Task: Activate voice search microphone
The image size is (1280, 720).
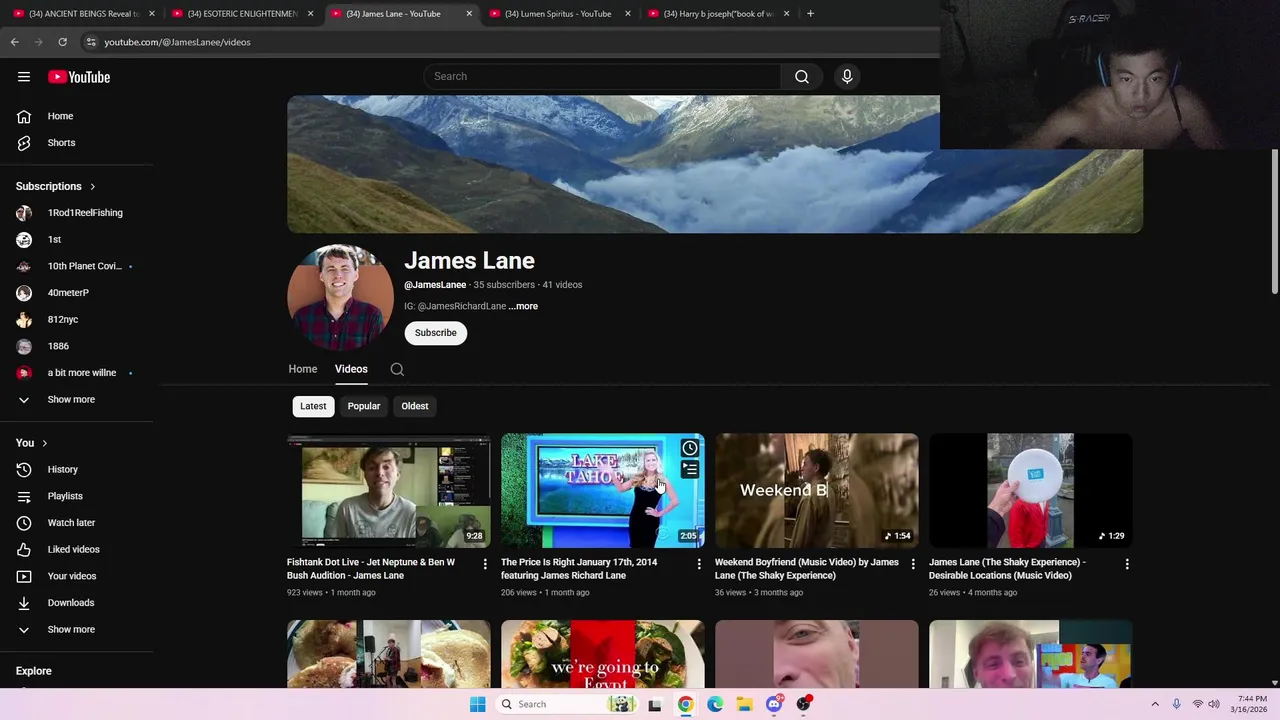Action: coord(847,76)
